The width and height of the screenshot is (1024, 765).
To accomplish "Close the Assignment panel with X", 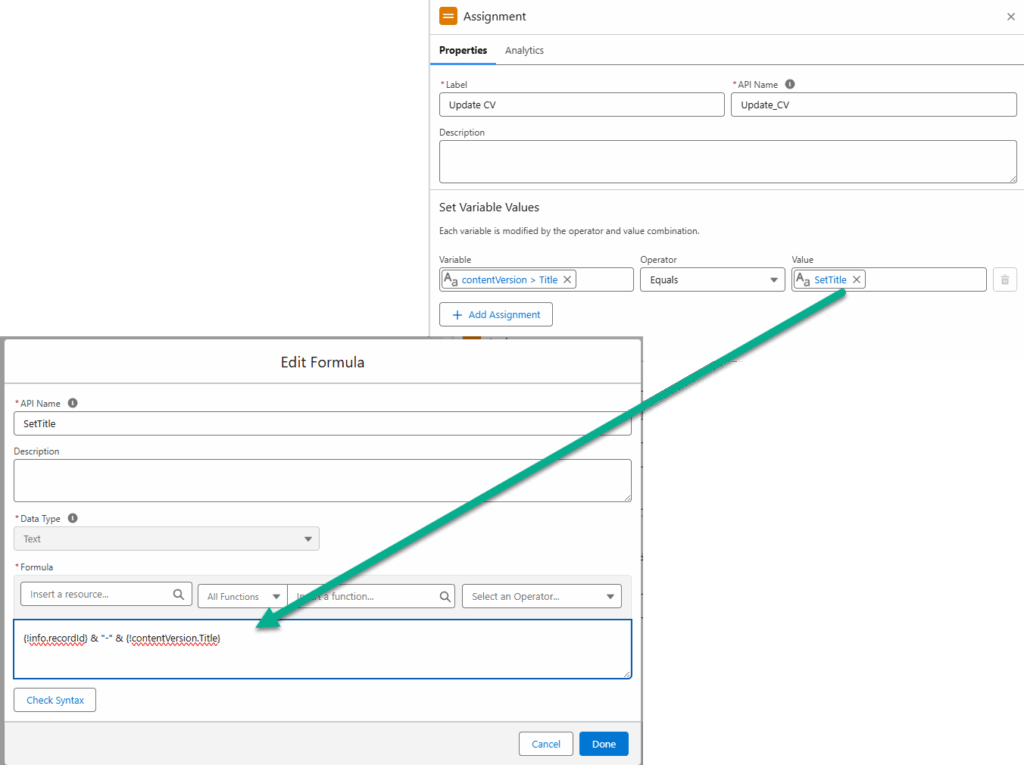I will tap(1010, 17).
